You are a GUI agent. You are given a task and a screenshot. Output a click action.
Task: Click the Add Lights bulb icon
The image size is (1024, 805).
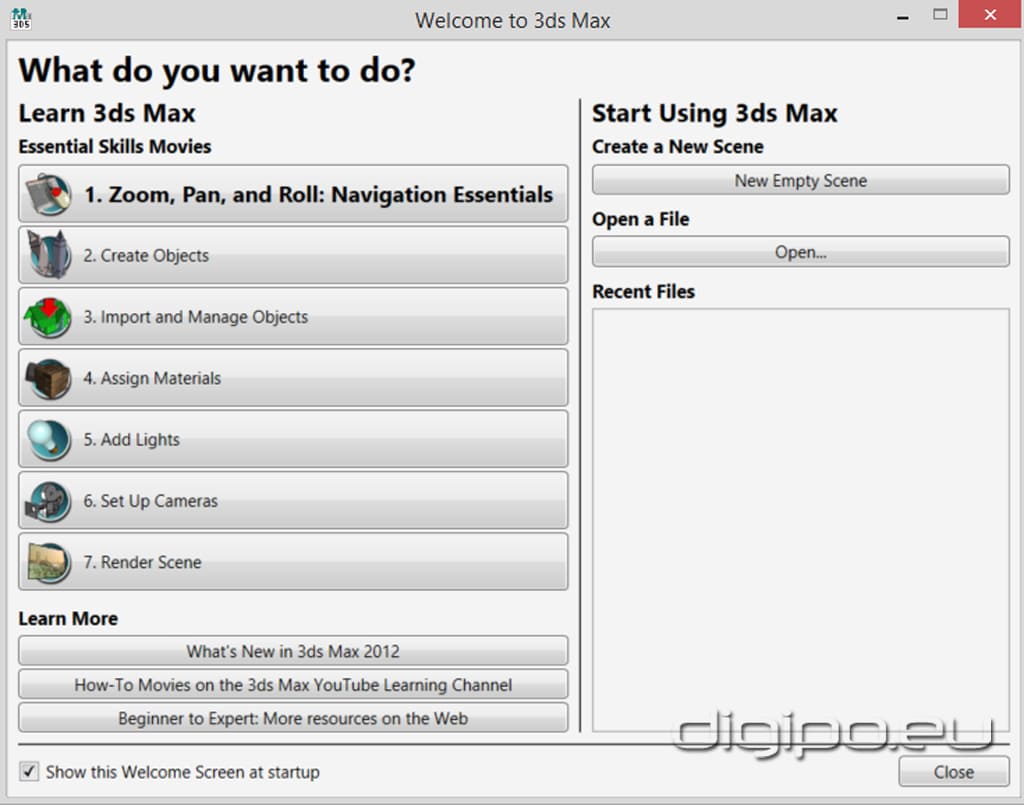47,440
